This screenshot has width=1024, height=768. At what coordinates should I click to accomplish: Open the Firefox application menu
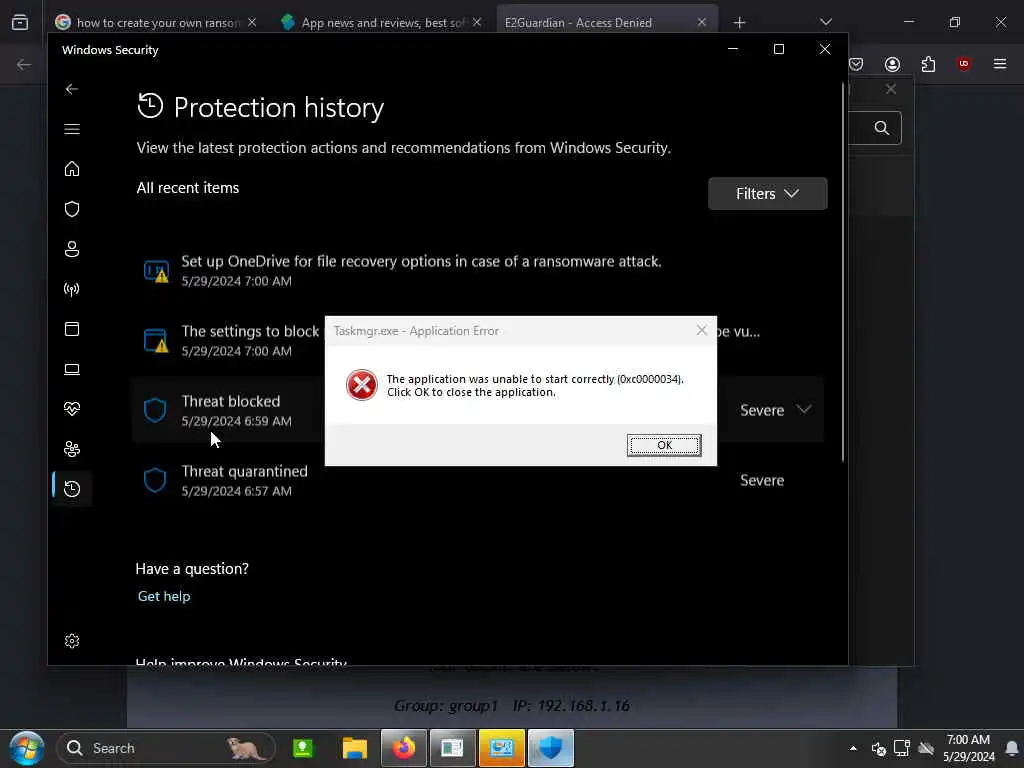pos(1000,63)
